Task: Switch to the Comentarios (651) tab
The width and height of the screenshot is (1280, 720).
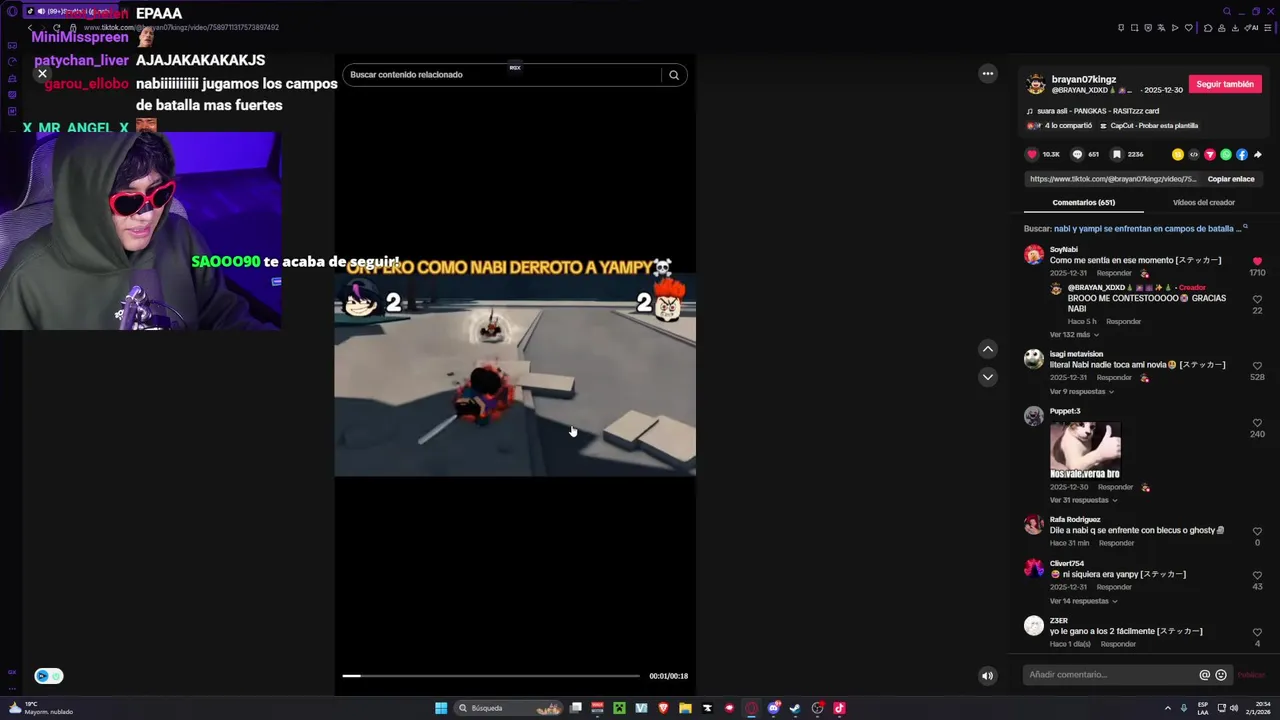Action: (1083, 203)
